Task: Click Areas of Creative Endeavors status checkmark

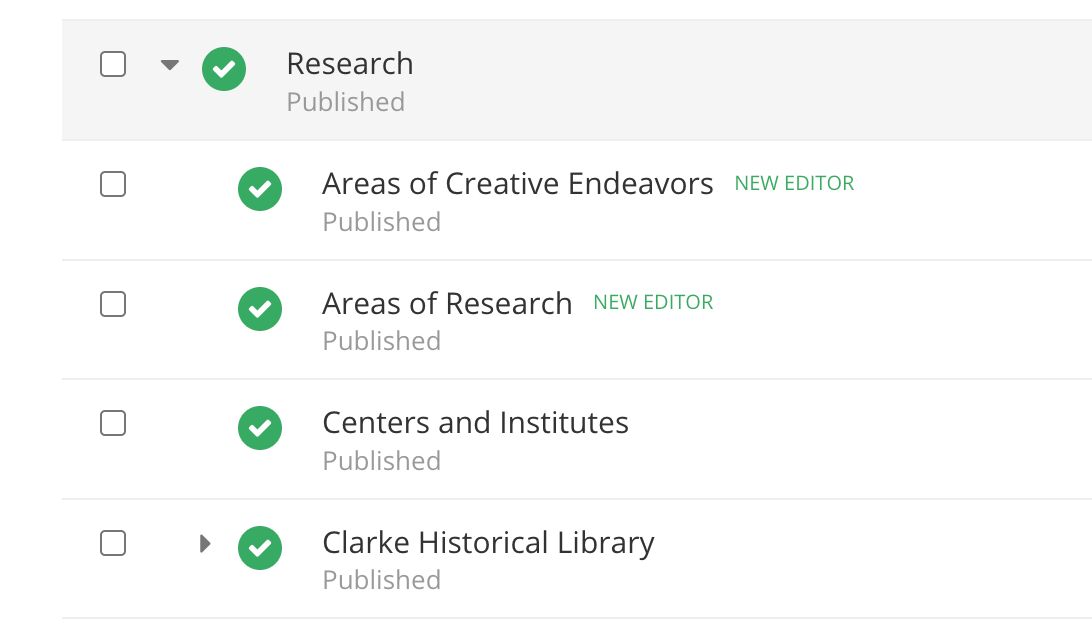Action: [x=260, y=189]
